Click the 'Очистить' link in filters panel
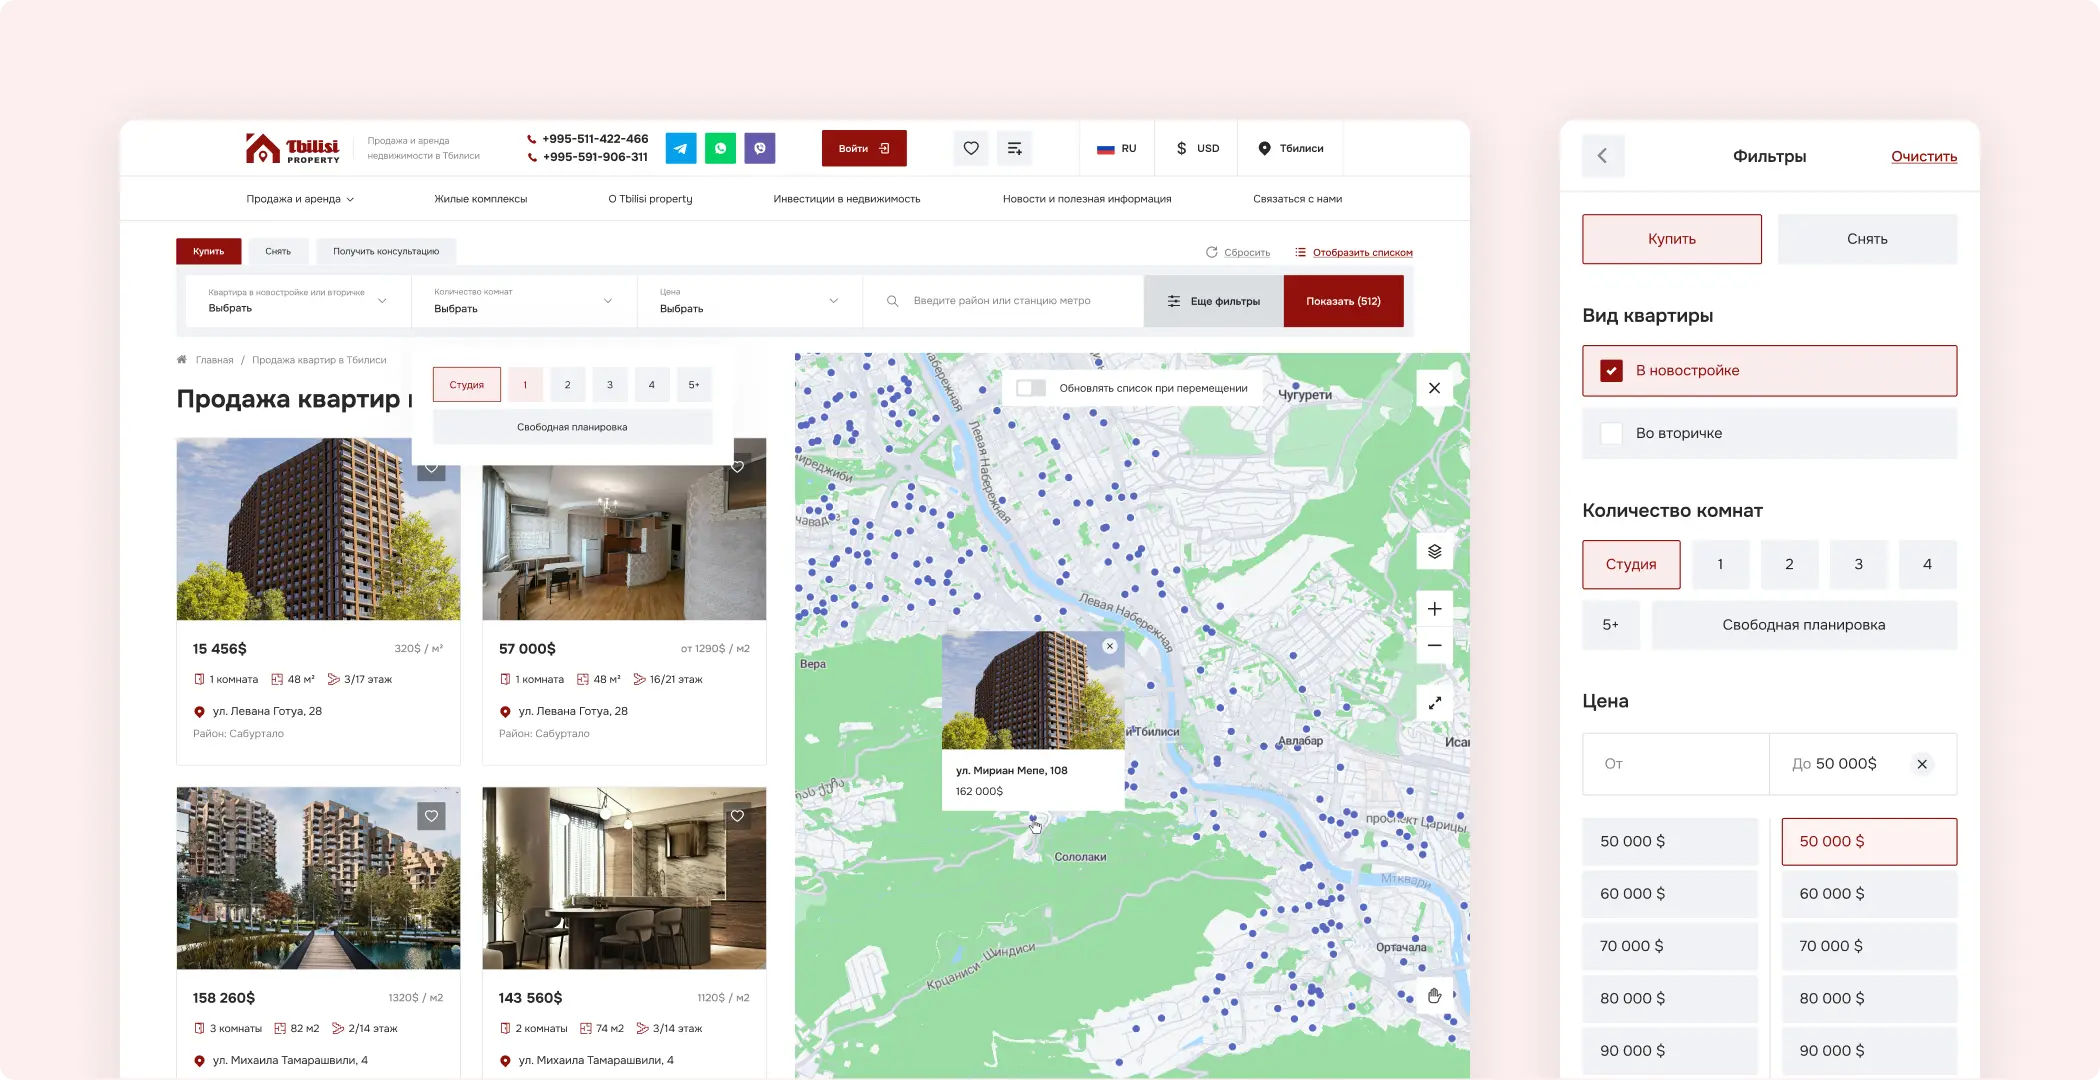This screenshot has height=1080, width=2100. click(1923, 156)
